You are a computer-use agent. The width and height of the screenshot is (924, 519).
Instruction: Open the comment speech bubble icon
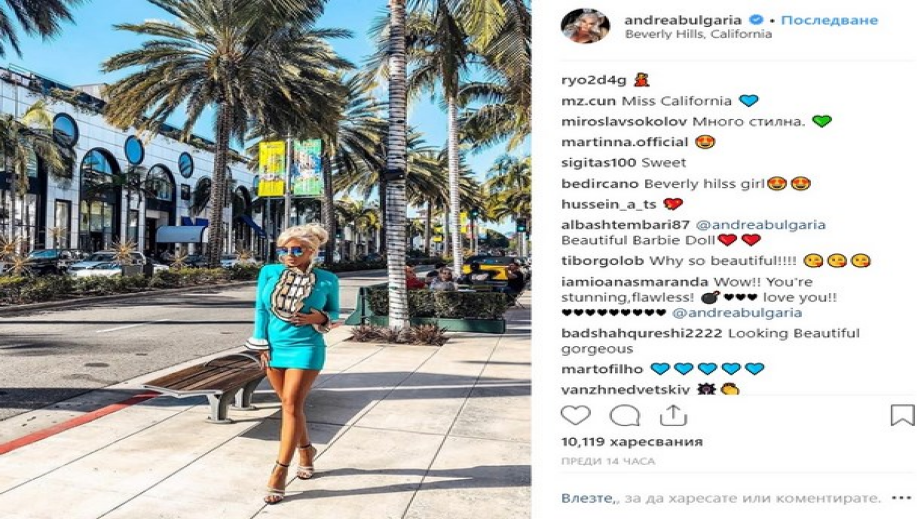[x=625, y=415]
